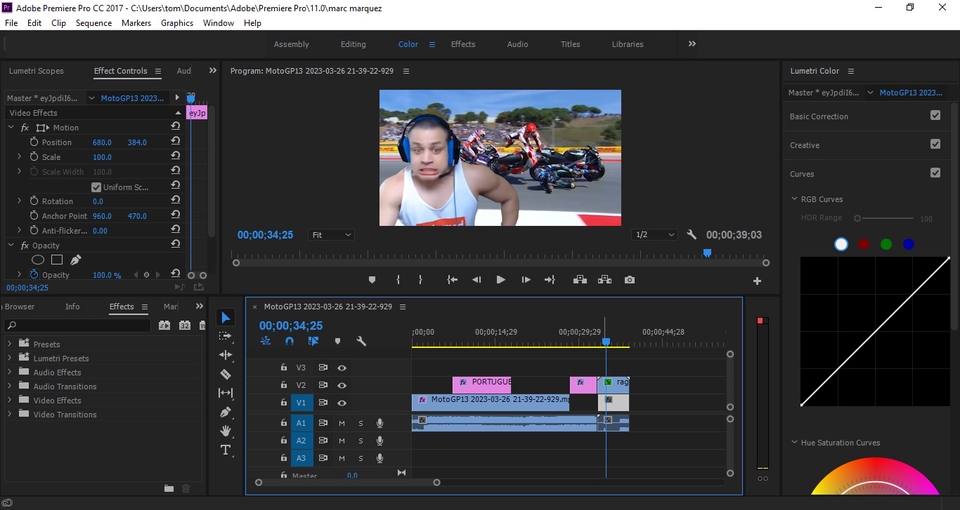Screen dimensions: 960x510
Task: Play the program monitor video
Action: pos(501,280)
